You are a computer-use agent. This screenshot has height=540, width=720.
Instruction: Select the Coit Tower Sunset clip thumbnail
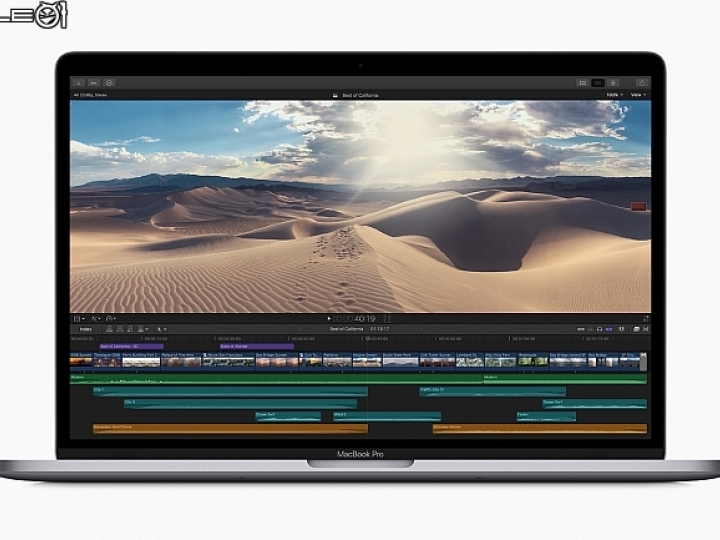[437, 360]
